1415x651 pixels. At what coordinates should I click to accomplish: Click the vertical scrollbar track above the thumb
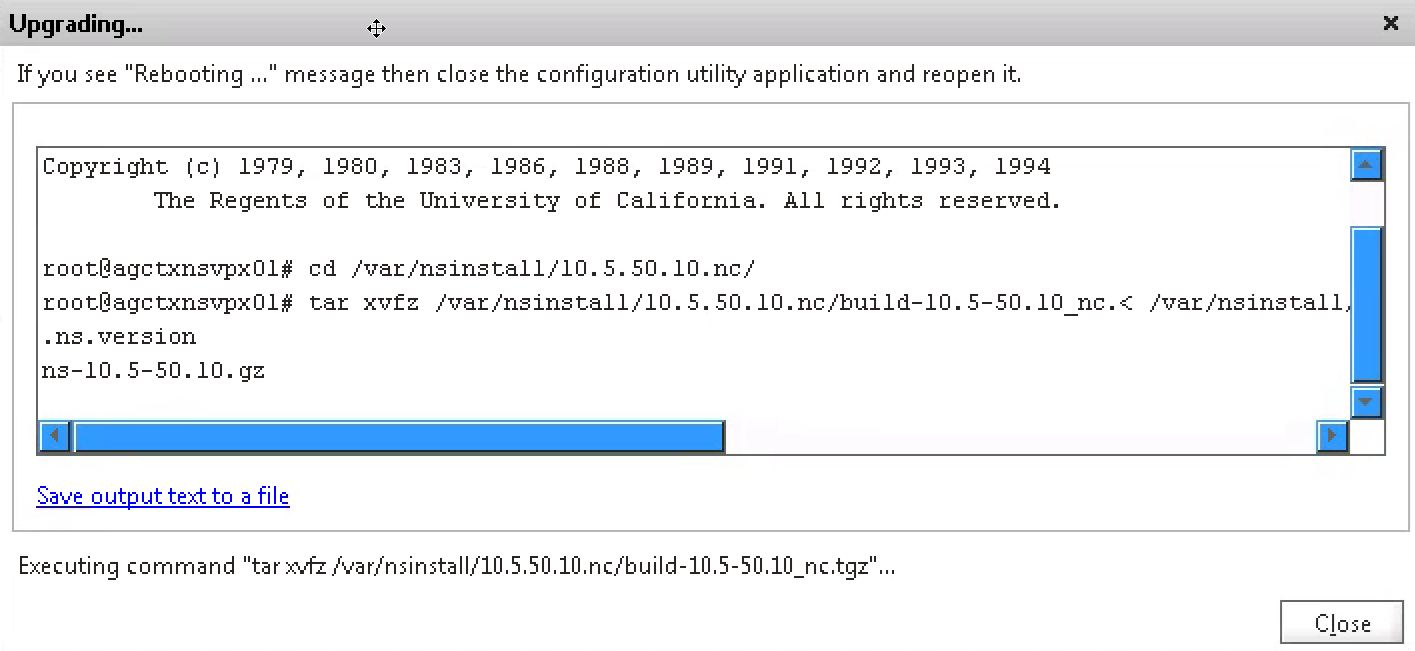(x=1366, y=204)
